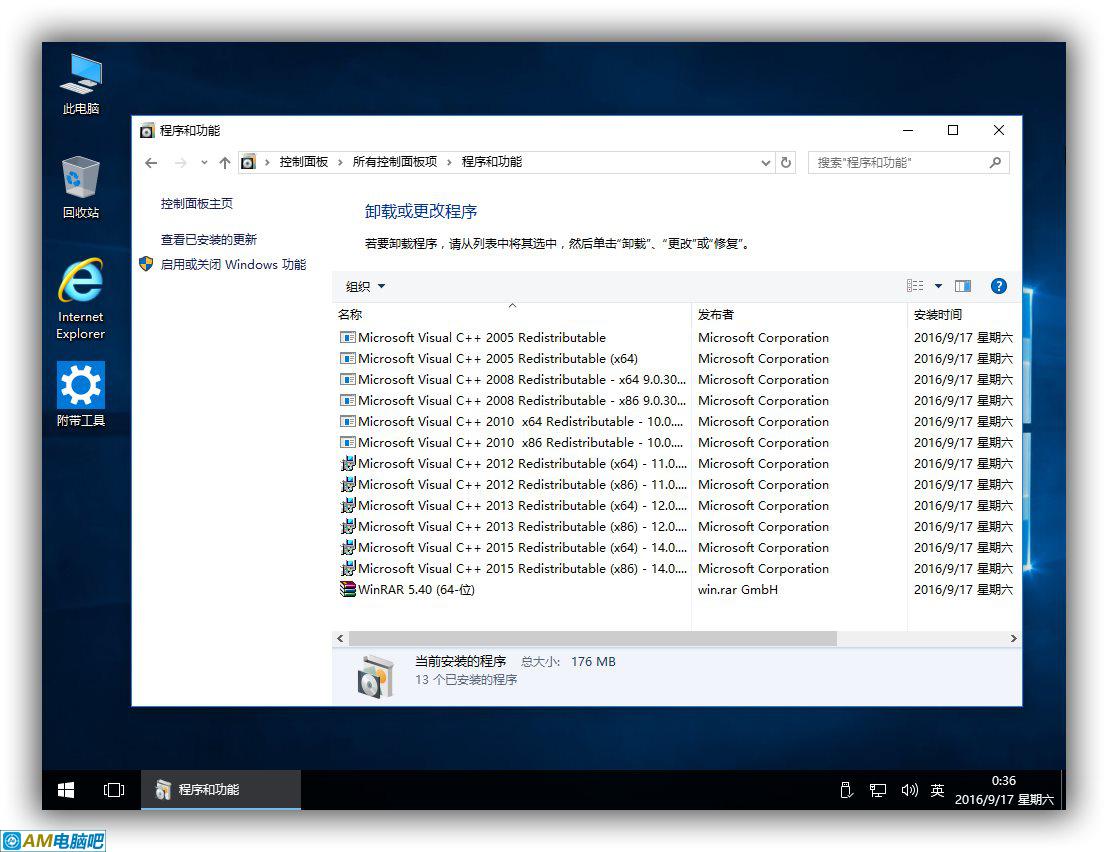Open Task View on the taskbar

tap(114, 790)
